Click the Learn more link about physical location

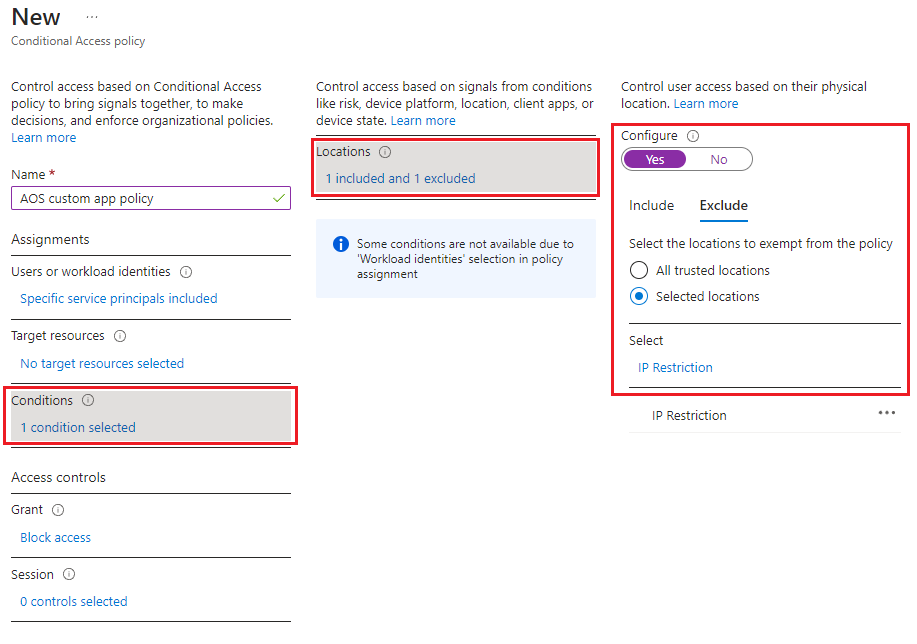point(705,102)
